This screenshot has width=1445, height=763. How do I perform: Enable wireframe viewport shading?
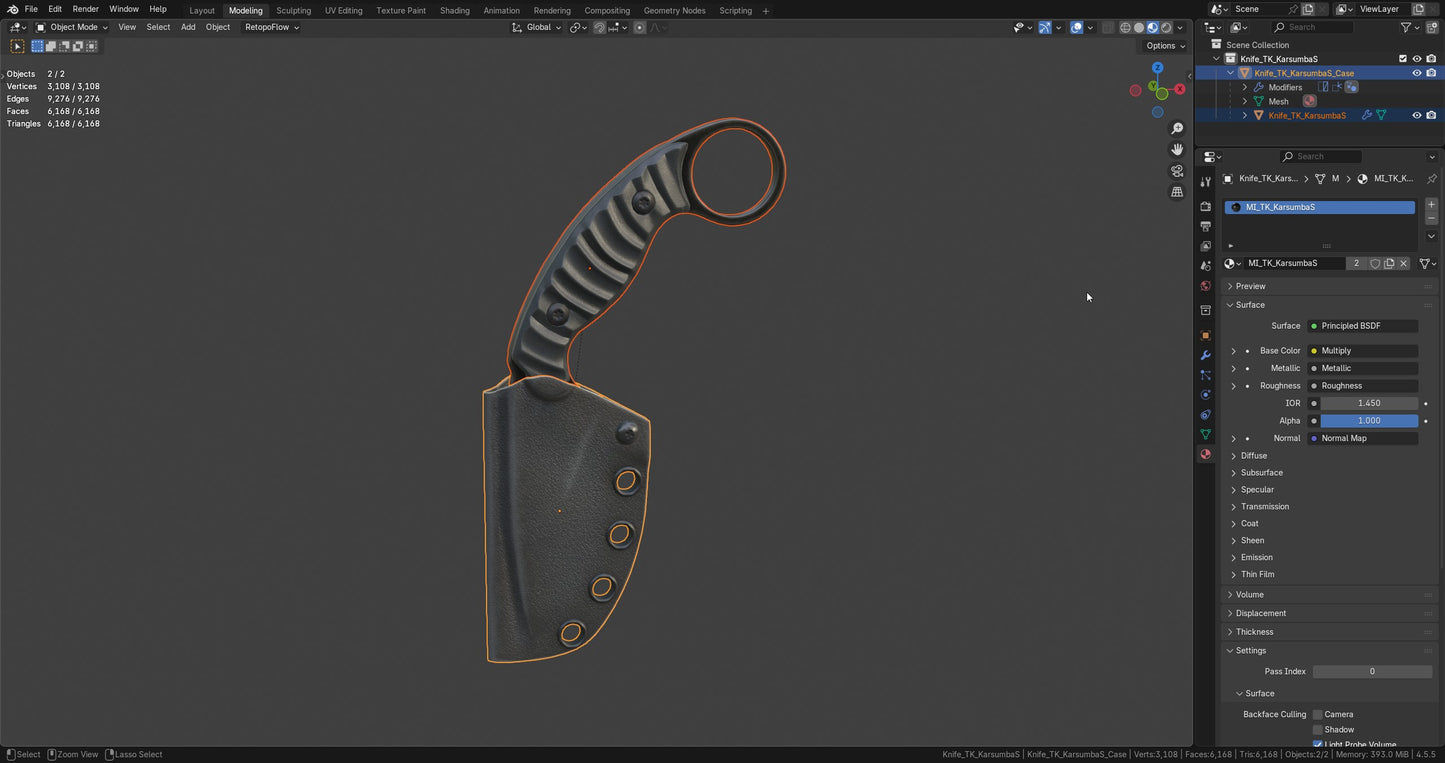(1125, 28)
